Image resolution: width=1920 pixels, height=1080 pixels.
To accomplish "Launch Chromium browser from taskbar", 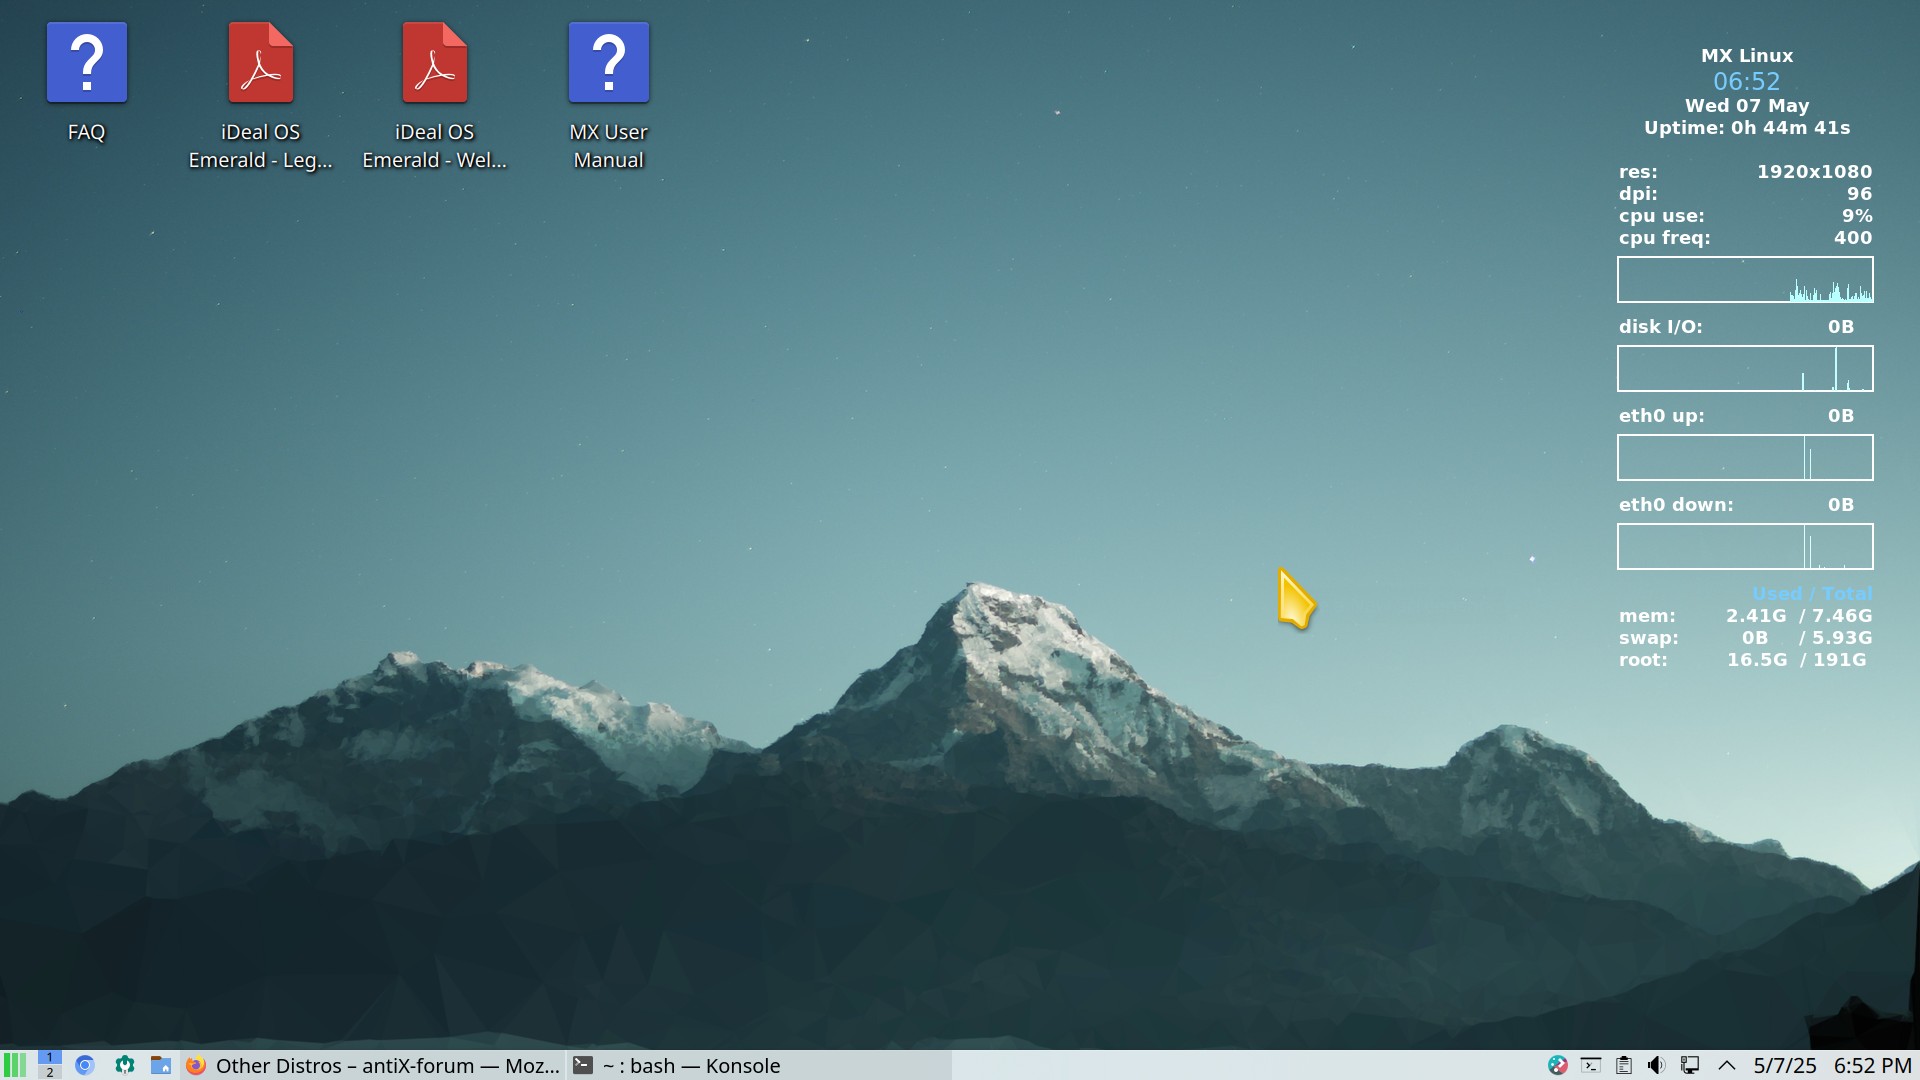I will pyautogui.click(x=85, y=1065).
